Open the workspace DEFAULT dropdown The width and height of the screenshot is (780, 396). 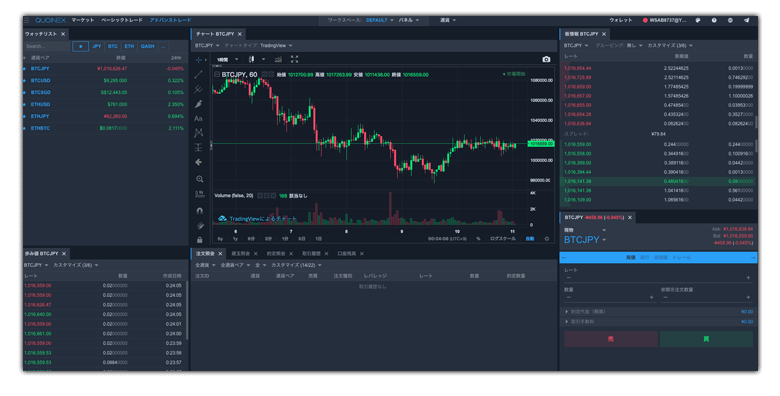click(380, 20)
